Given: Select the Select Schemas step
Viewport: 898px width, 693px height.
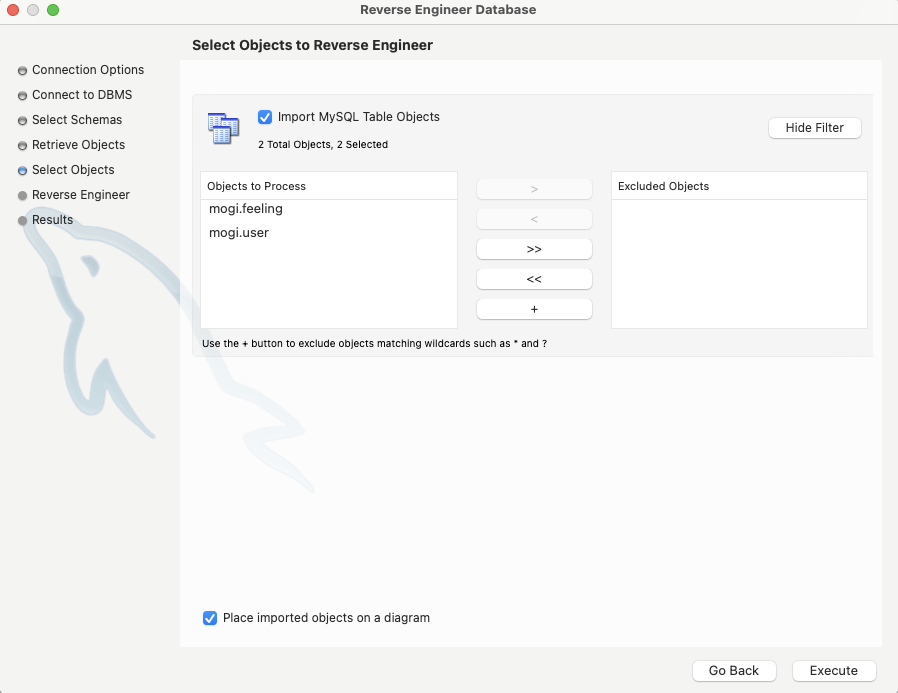Looking at the screenshot, I should pos(70,120).
